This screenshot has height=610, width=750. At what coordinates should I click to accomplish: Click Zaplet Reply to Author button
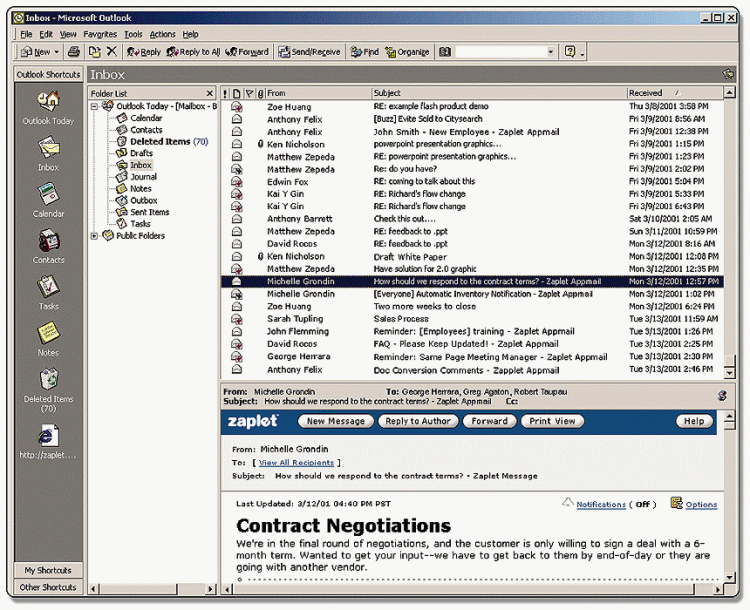(418, 421)
